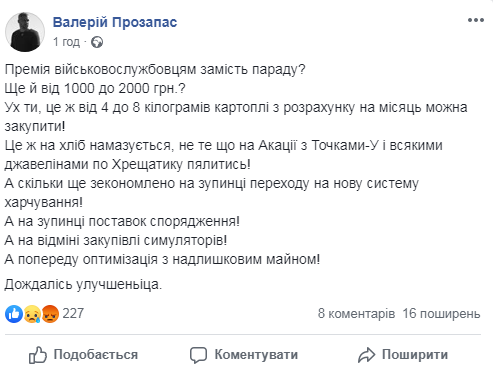Click the globe public privacy icon
The image size is (493, 373).
[97, 42]
